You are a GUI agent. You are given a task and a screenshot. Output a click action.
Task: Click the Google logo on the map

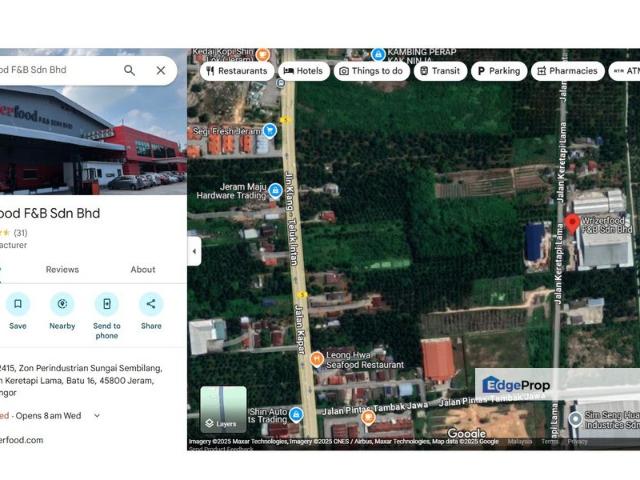coord(467,433)
